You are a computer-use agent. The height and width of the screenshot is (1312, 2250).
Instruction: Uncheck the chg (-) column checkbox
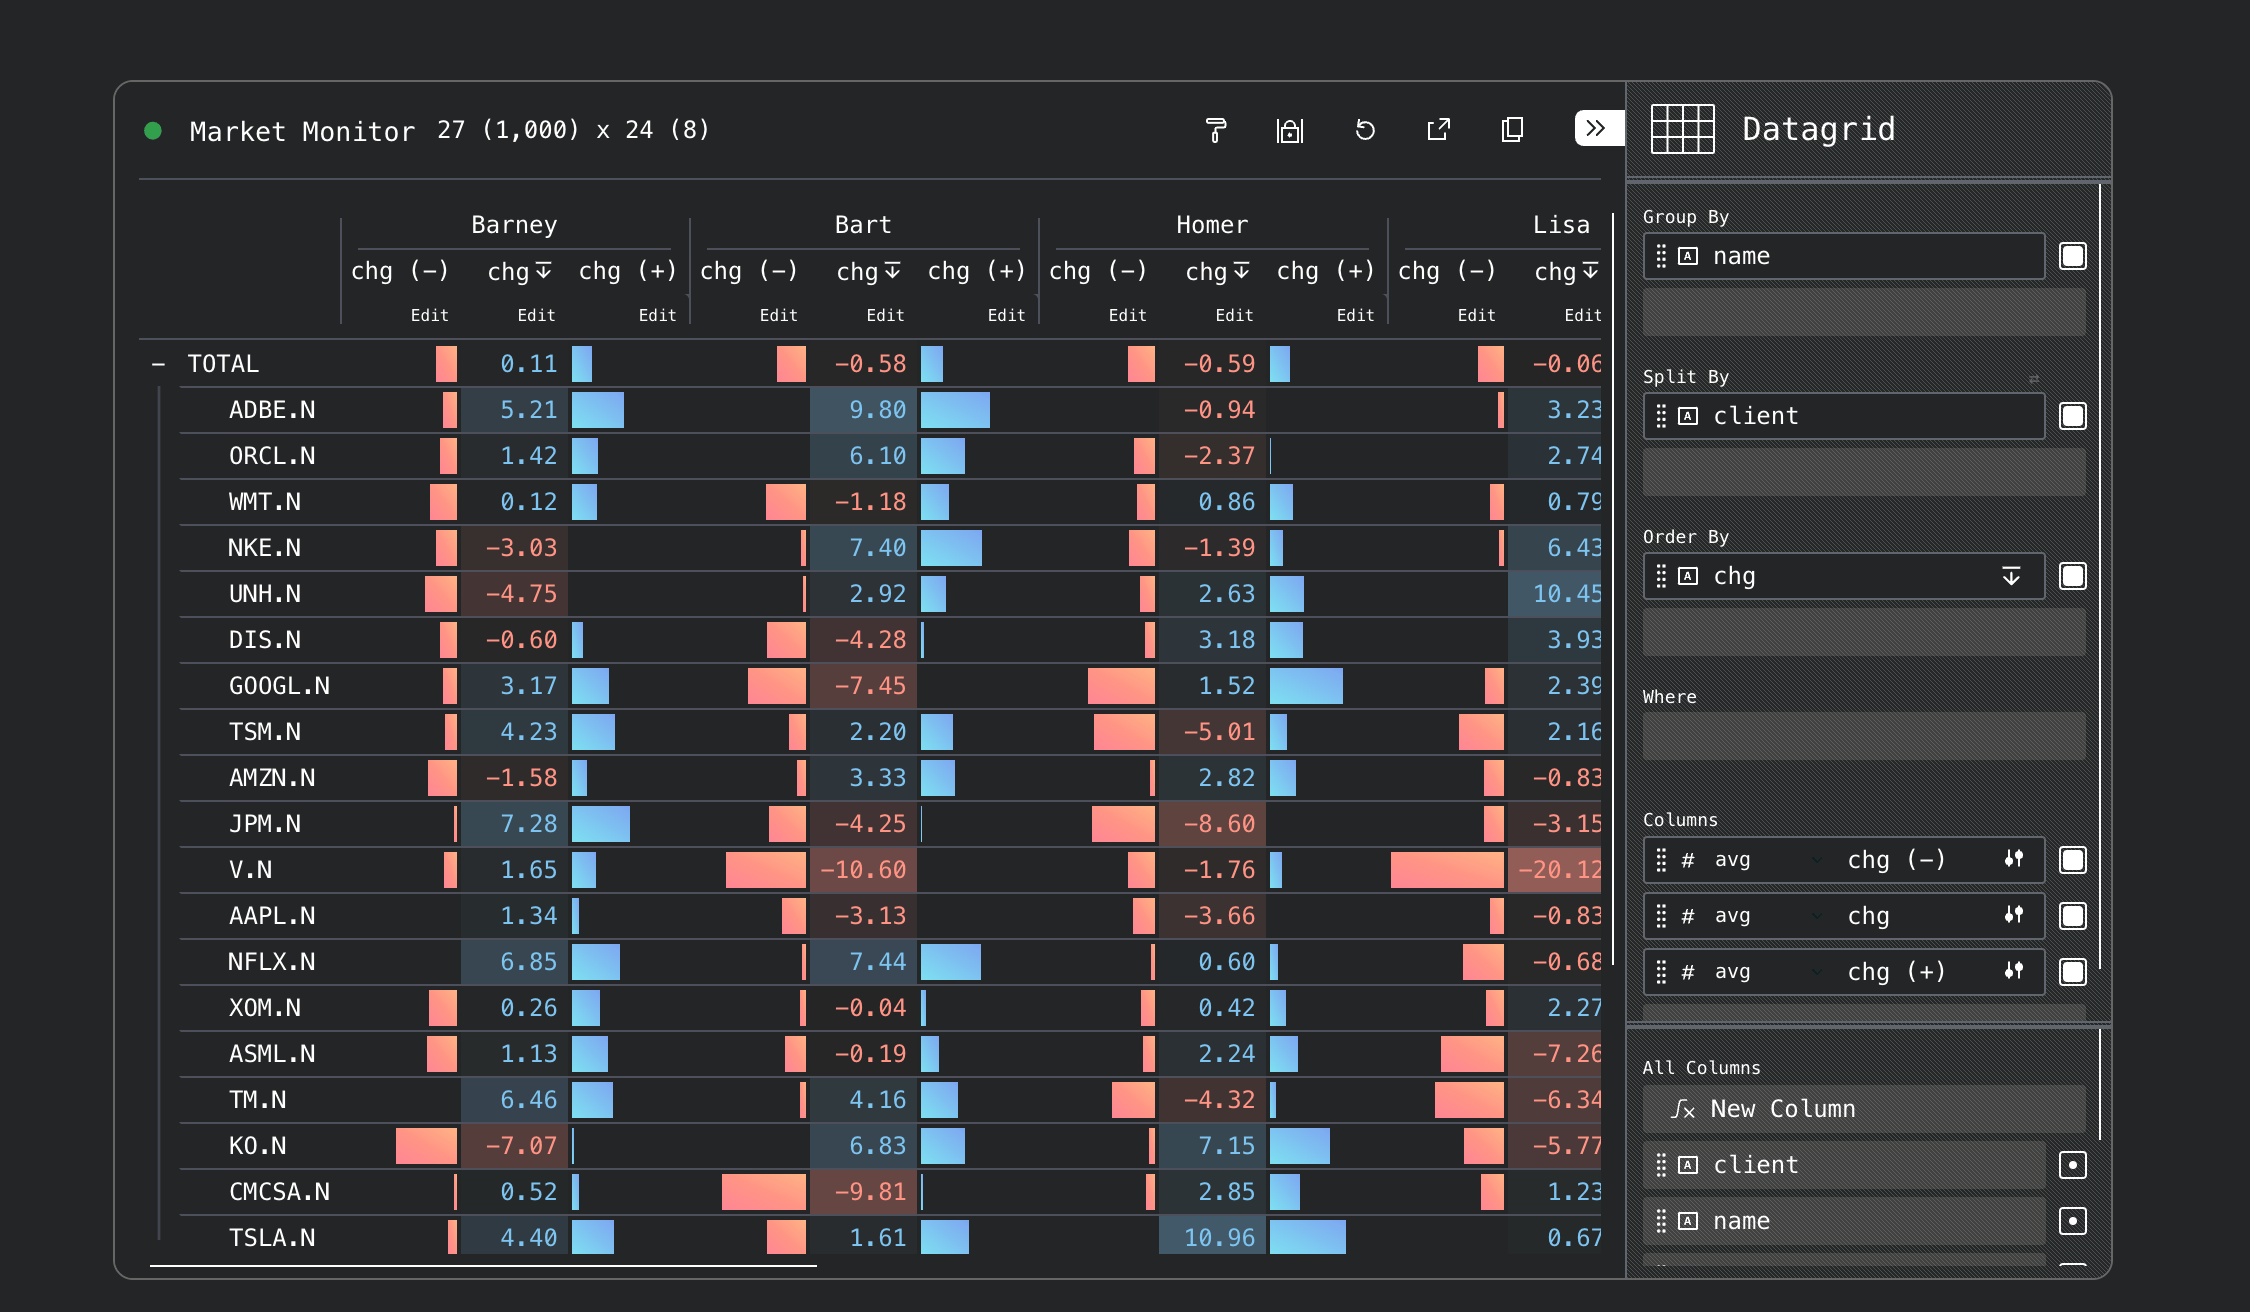2072,860
